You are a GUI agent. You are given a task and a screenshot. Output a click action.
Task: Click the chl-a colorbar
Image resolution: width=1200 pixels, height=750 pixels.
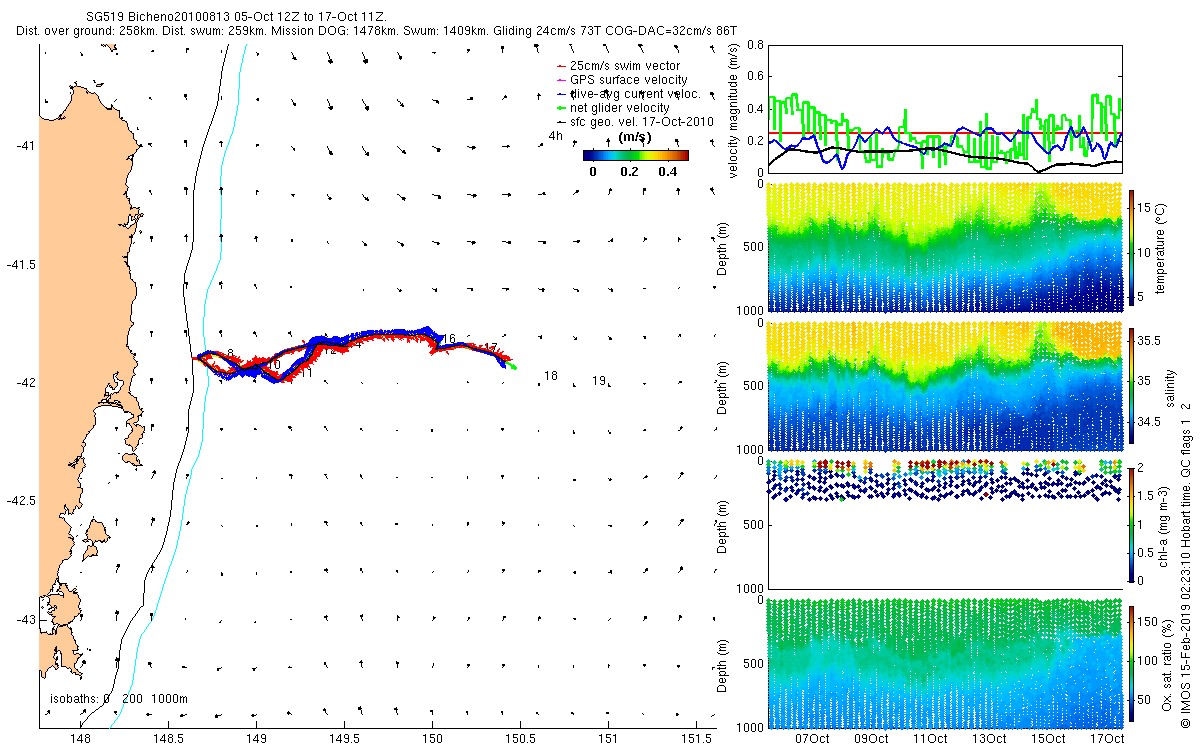pyautogui.click(x=1132, y=524)
